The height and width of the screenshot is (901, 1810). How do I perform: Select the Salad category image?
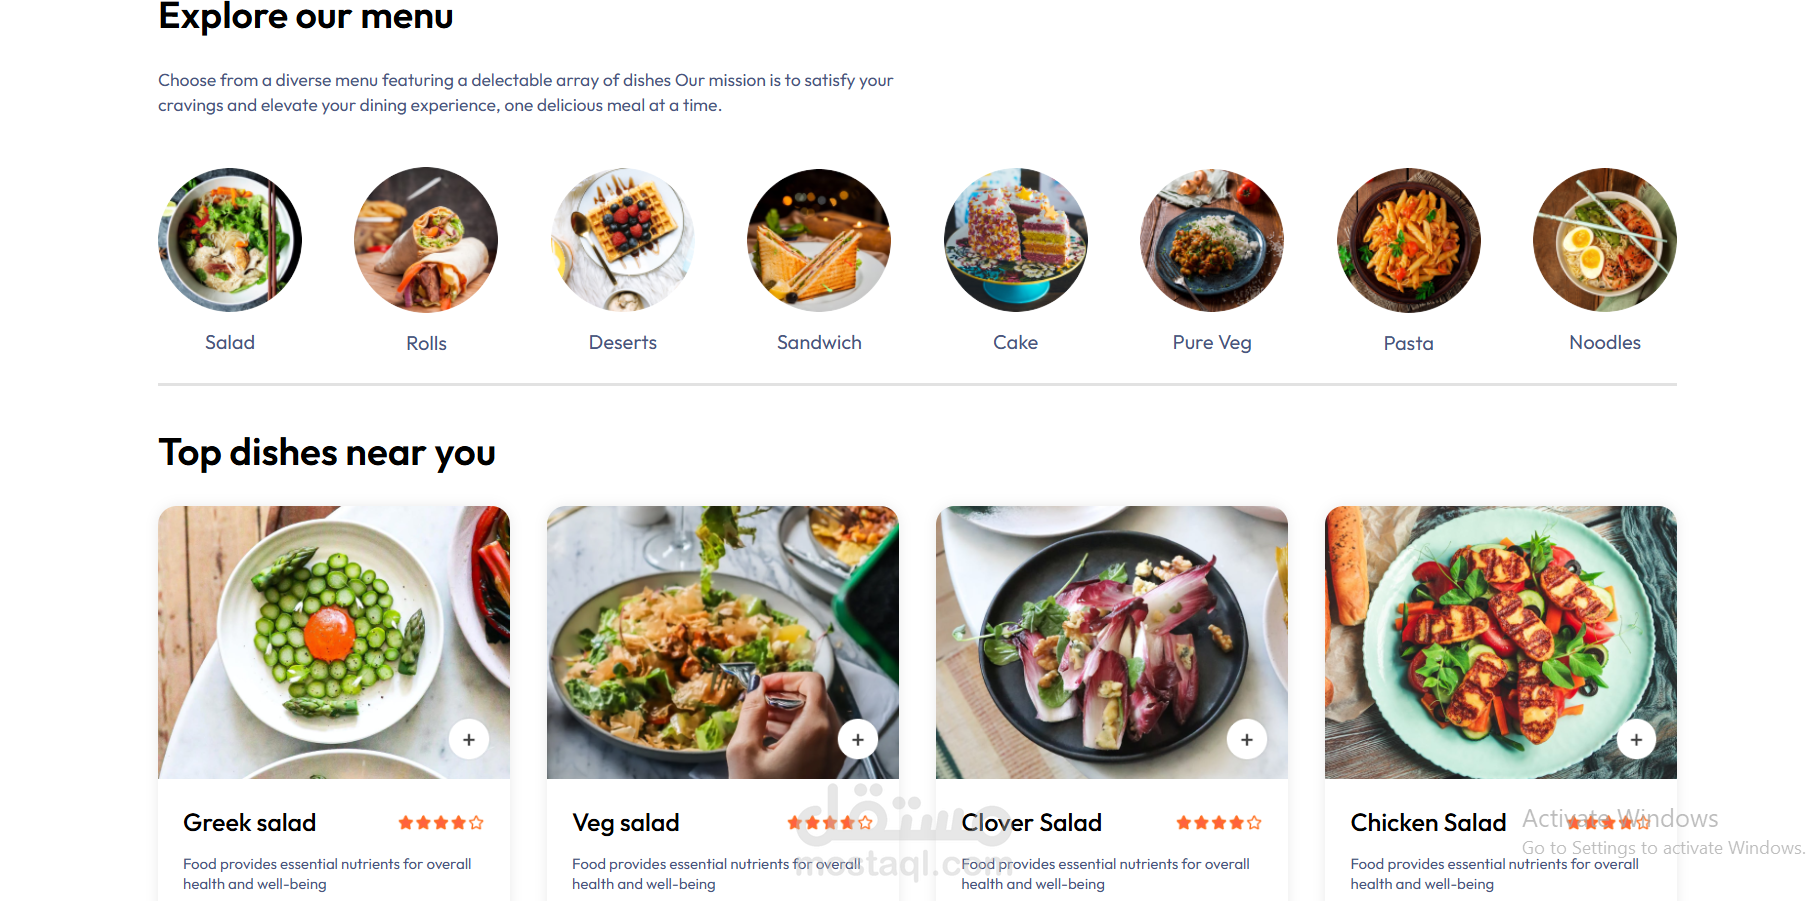[230, 240]
